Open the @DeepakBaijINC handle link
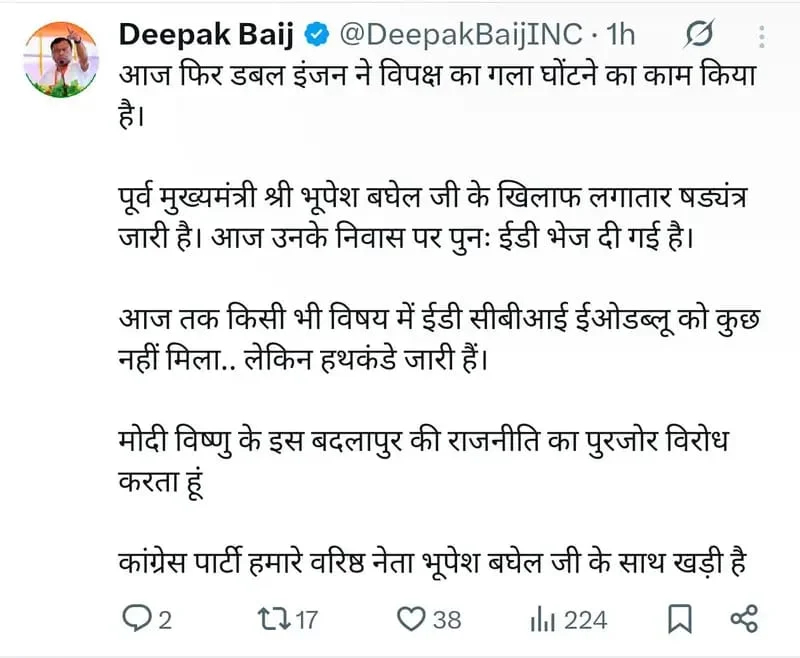This screenshot has width=800, height=658. [459, 34]
